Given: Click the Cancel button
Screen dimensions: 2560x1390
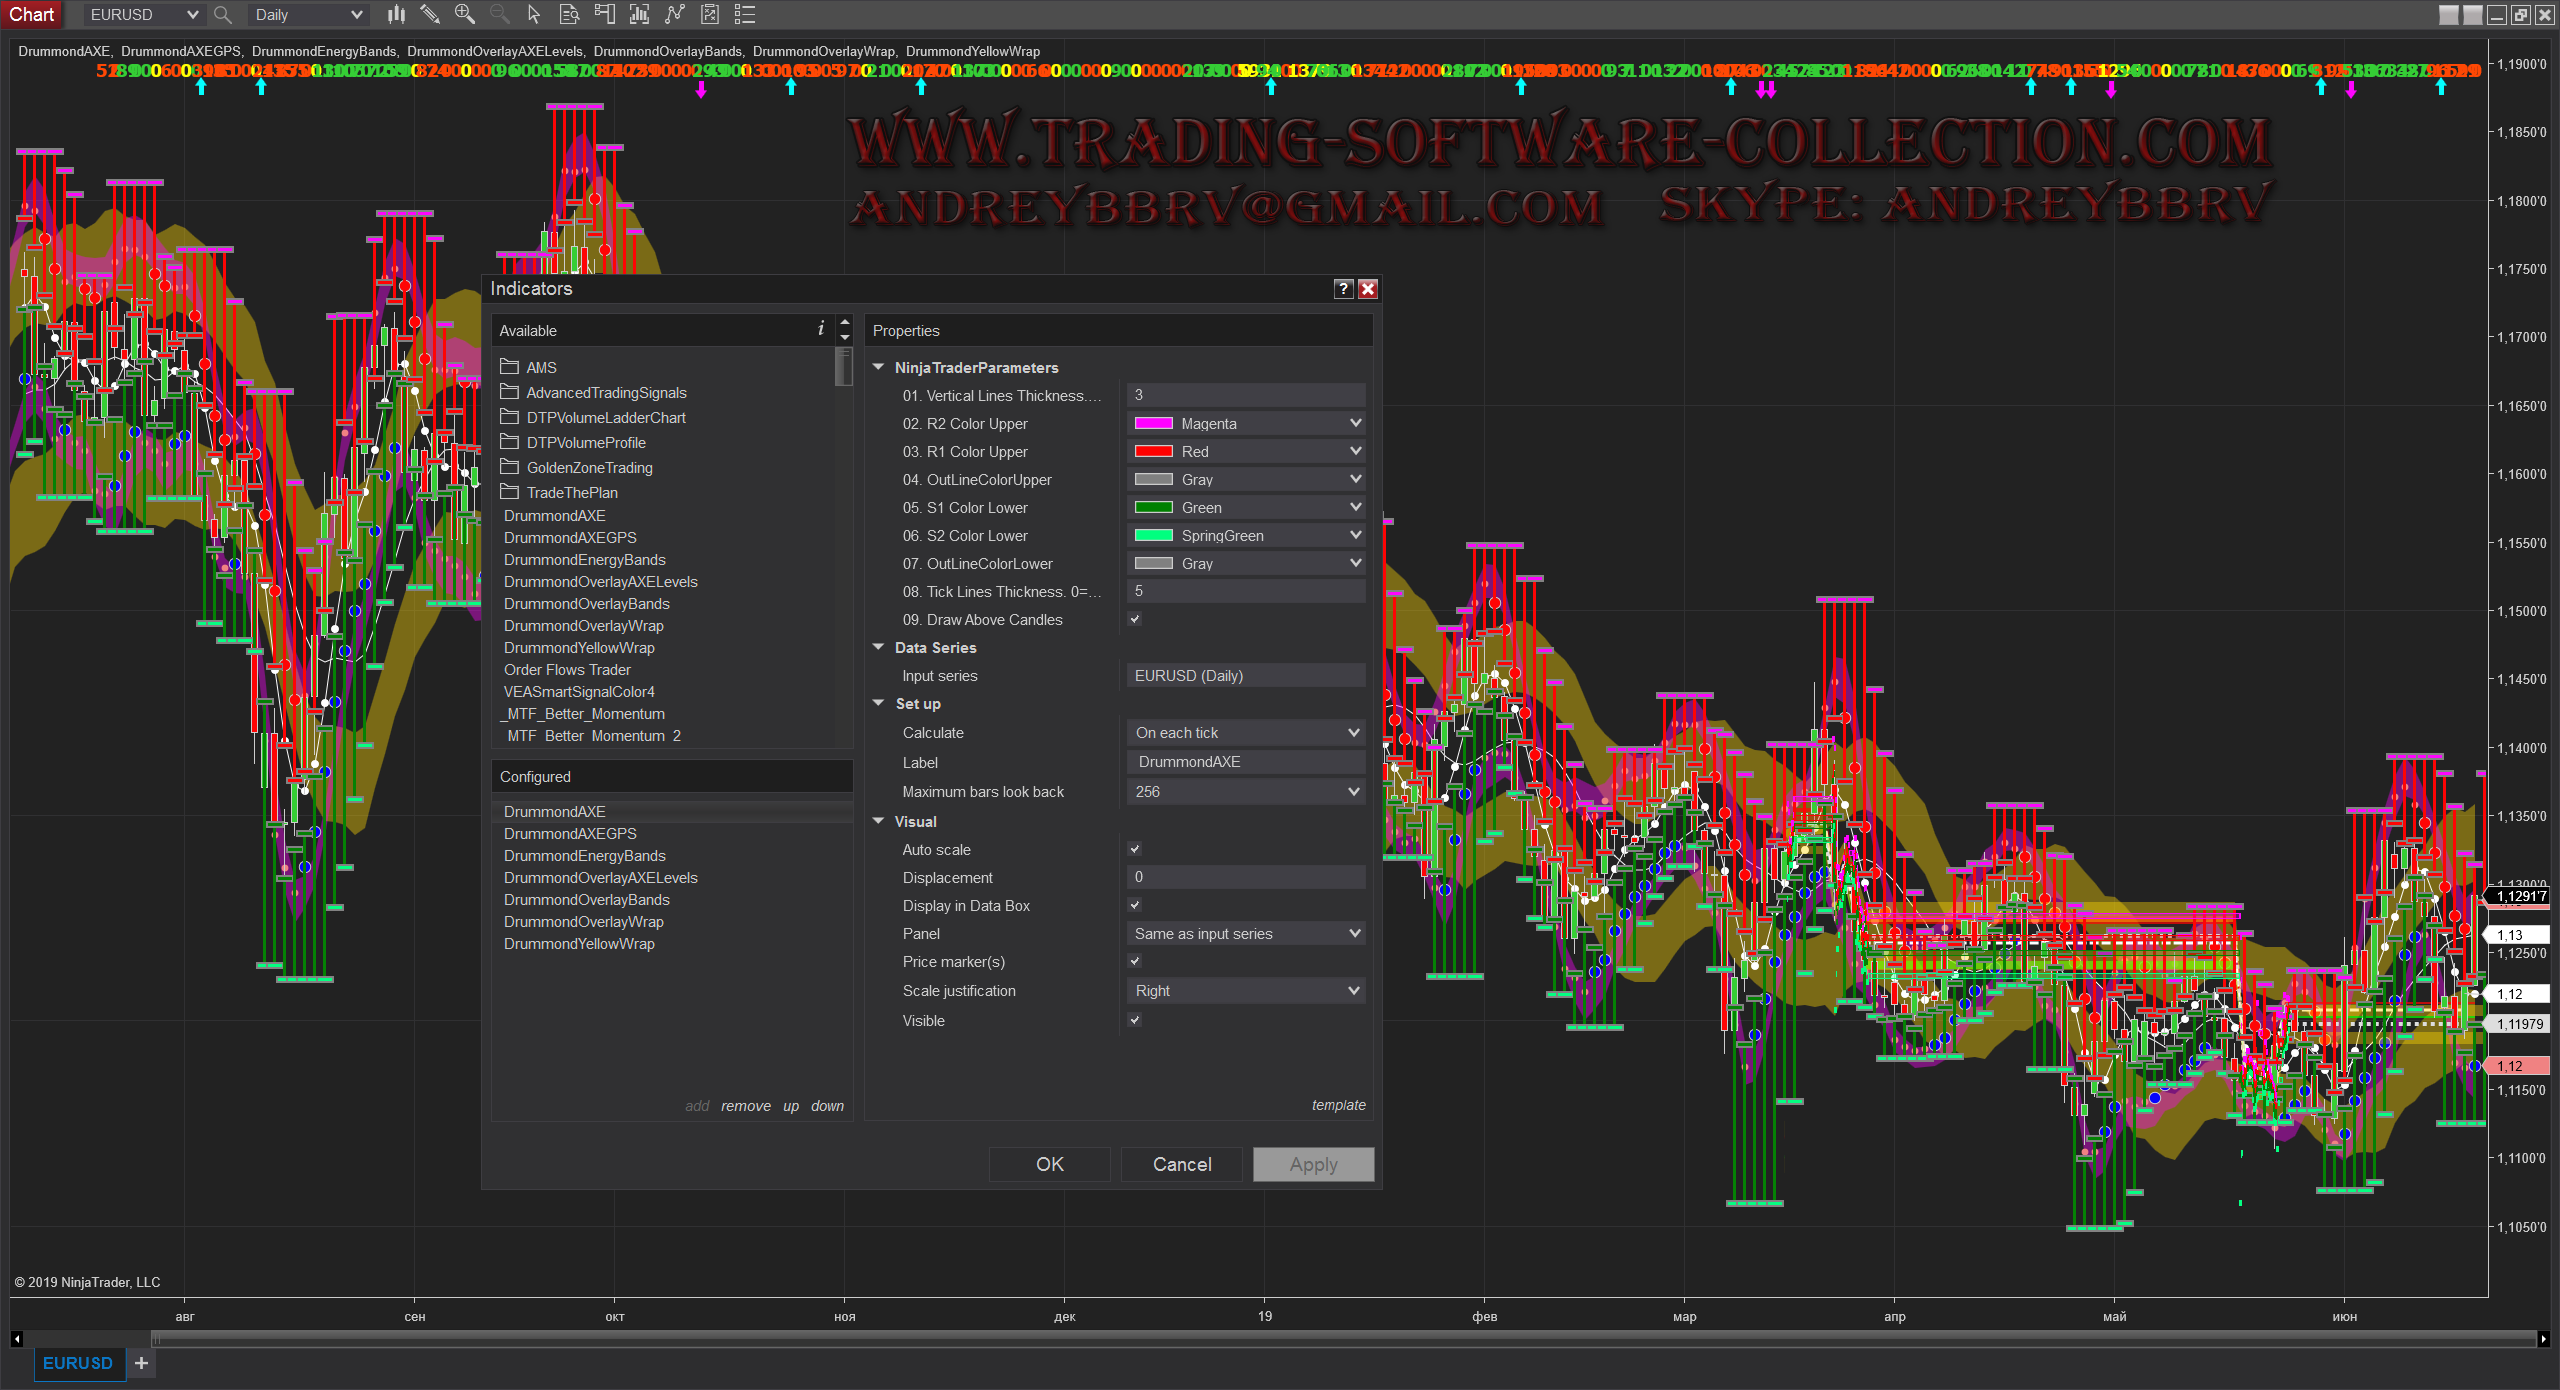Looking at the screenshot, I should point(1182,1164).
